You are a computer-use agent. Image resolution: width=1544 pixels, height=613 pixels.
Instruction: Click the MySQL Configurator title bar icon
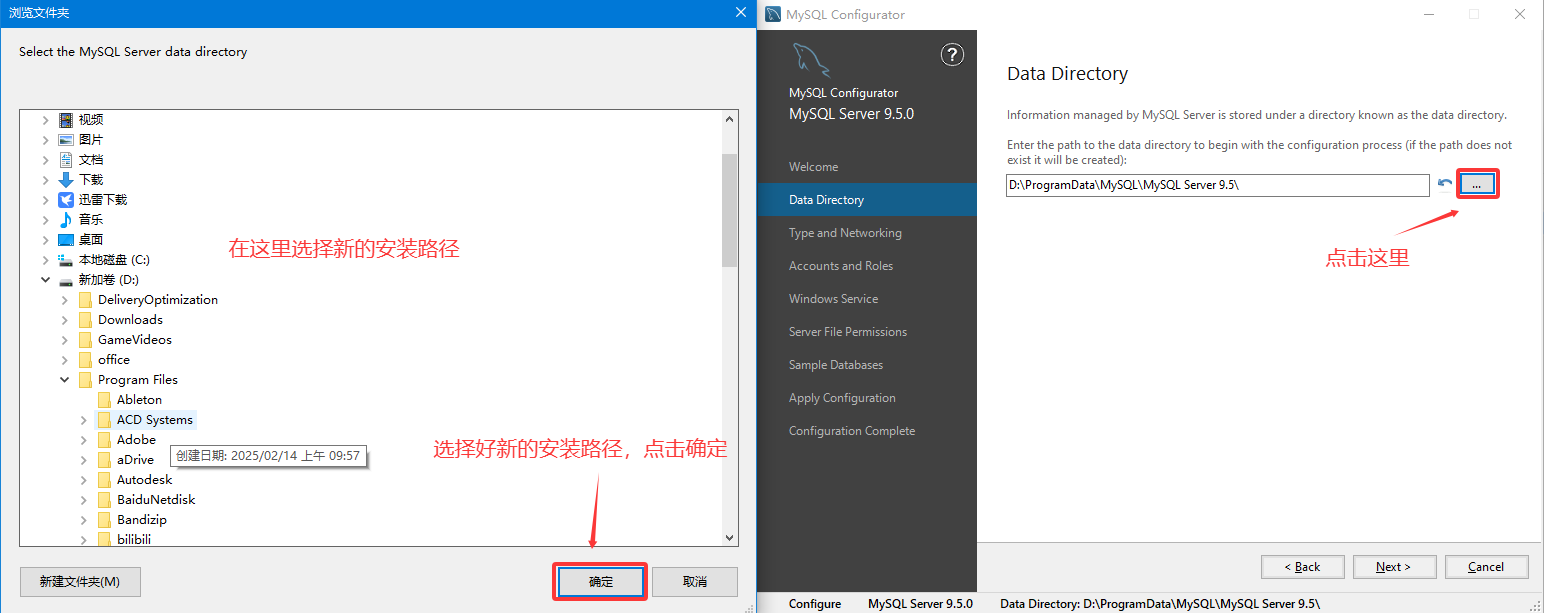773,14
